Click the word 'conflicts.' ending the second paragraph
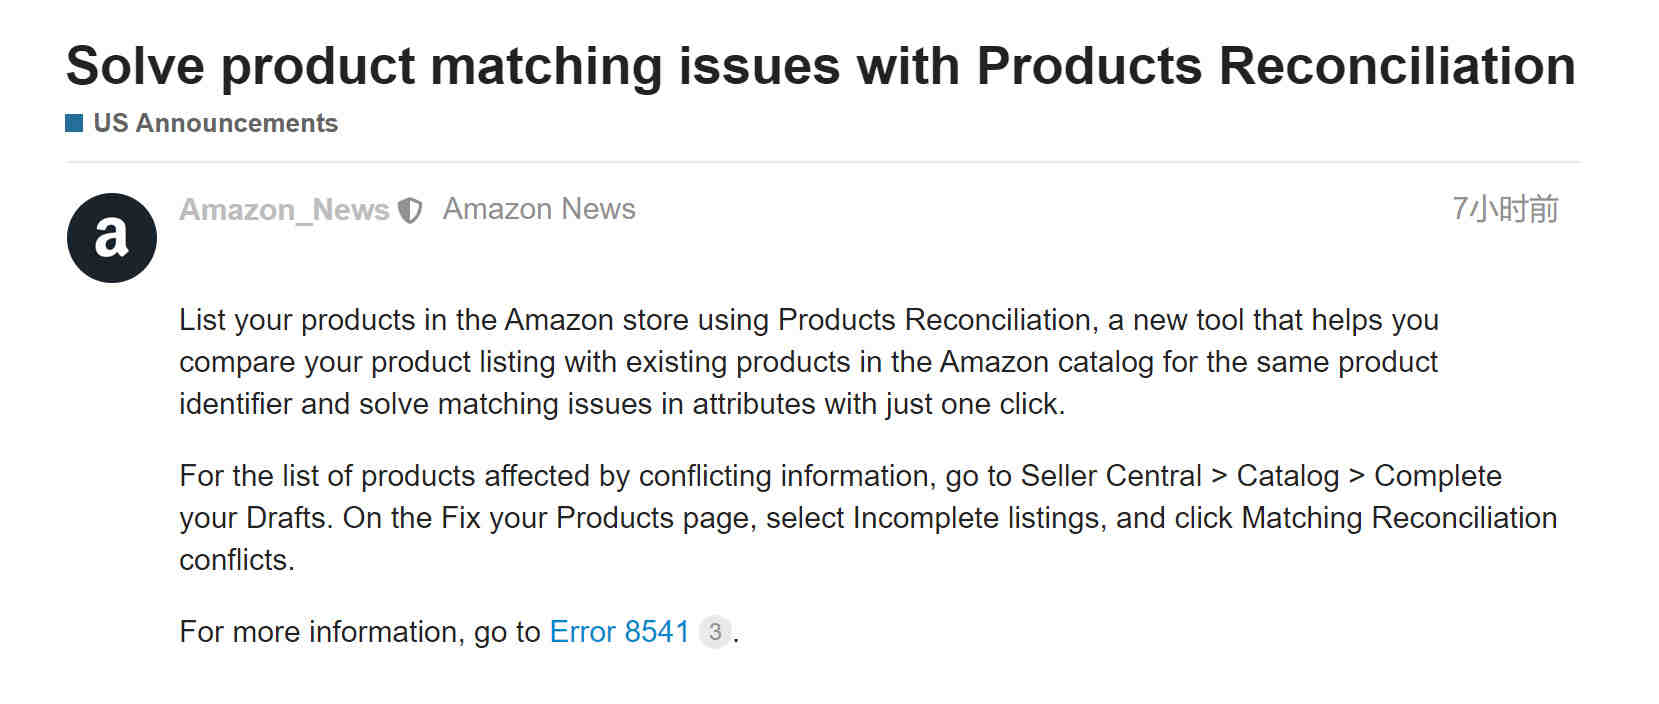This screenshot has width=1659, height=704. click(237, 560)
